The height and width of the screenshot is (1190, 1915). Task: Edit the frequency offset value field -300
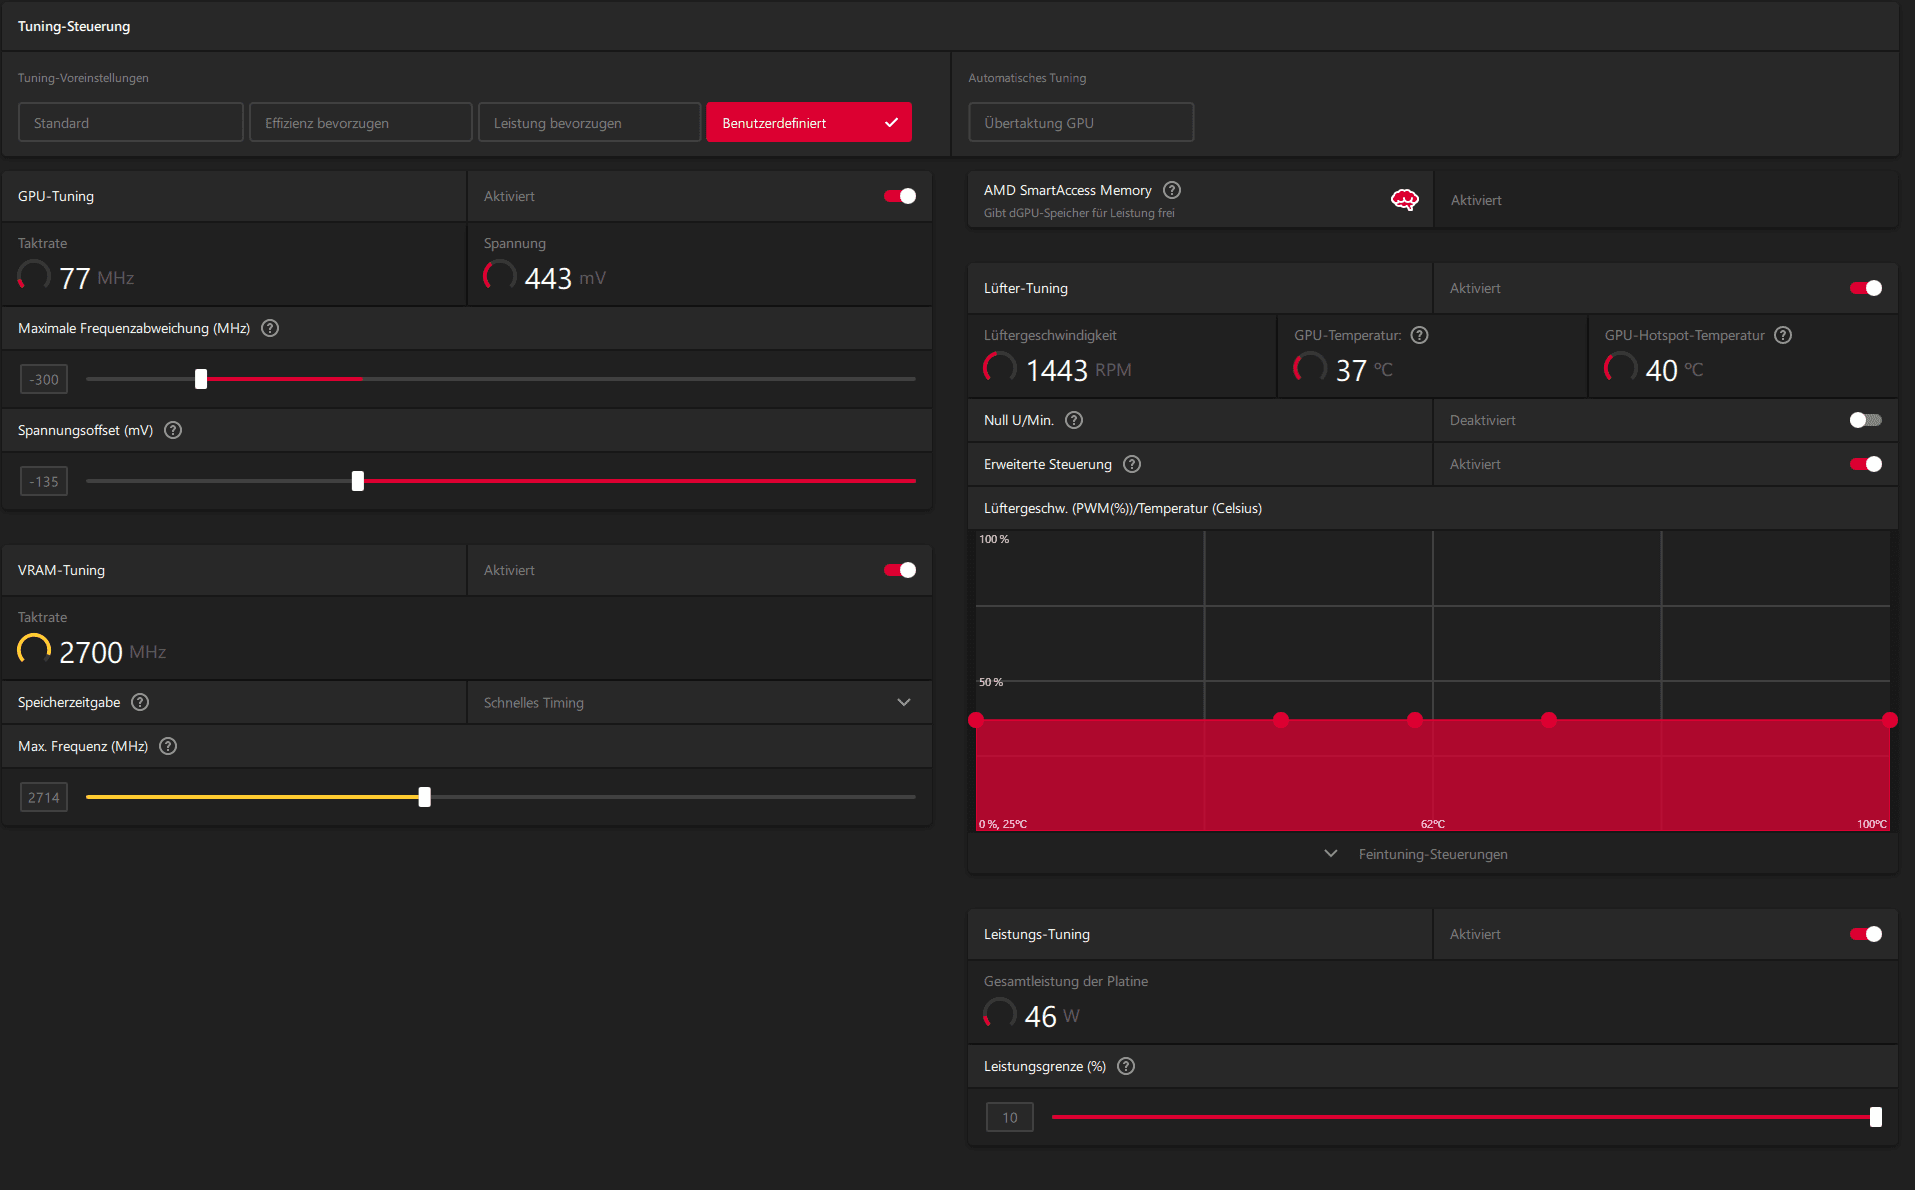pos(44,380)
